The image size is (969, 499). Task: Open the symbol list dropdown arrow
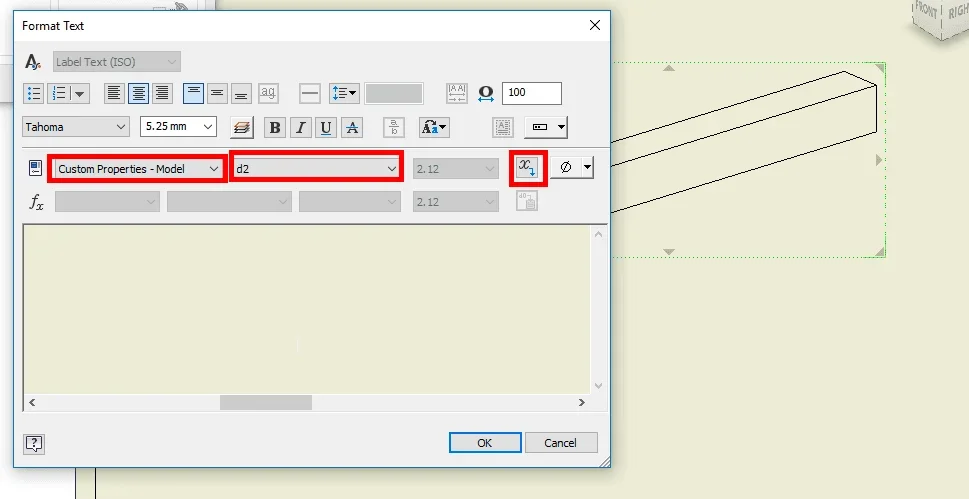point(588,168)
